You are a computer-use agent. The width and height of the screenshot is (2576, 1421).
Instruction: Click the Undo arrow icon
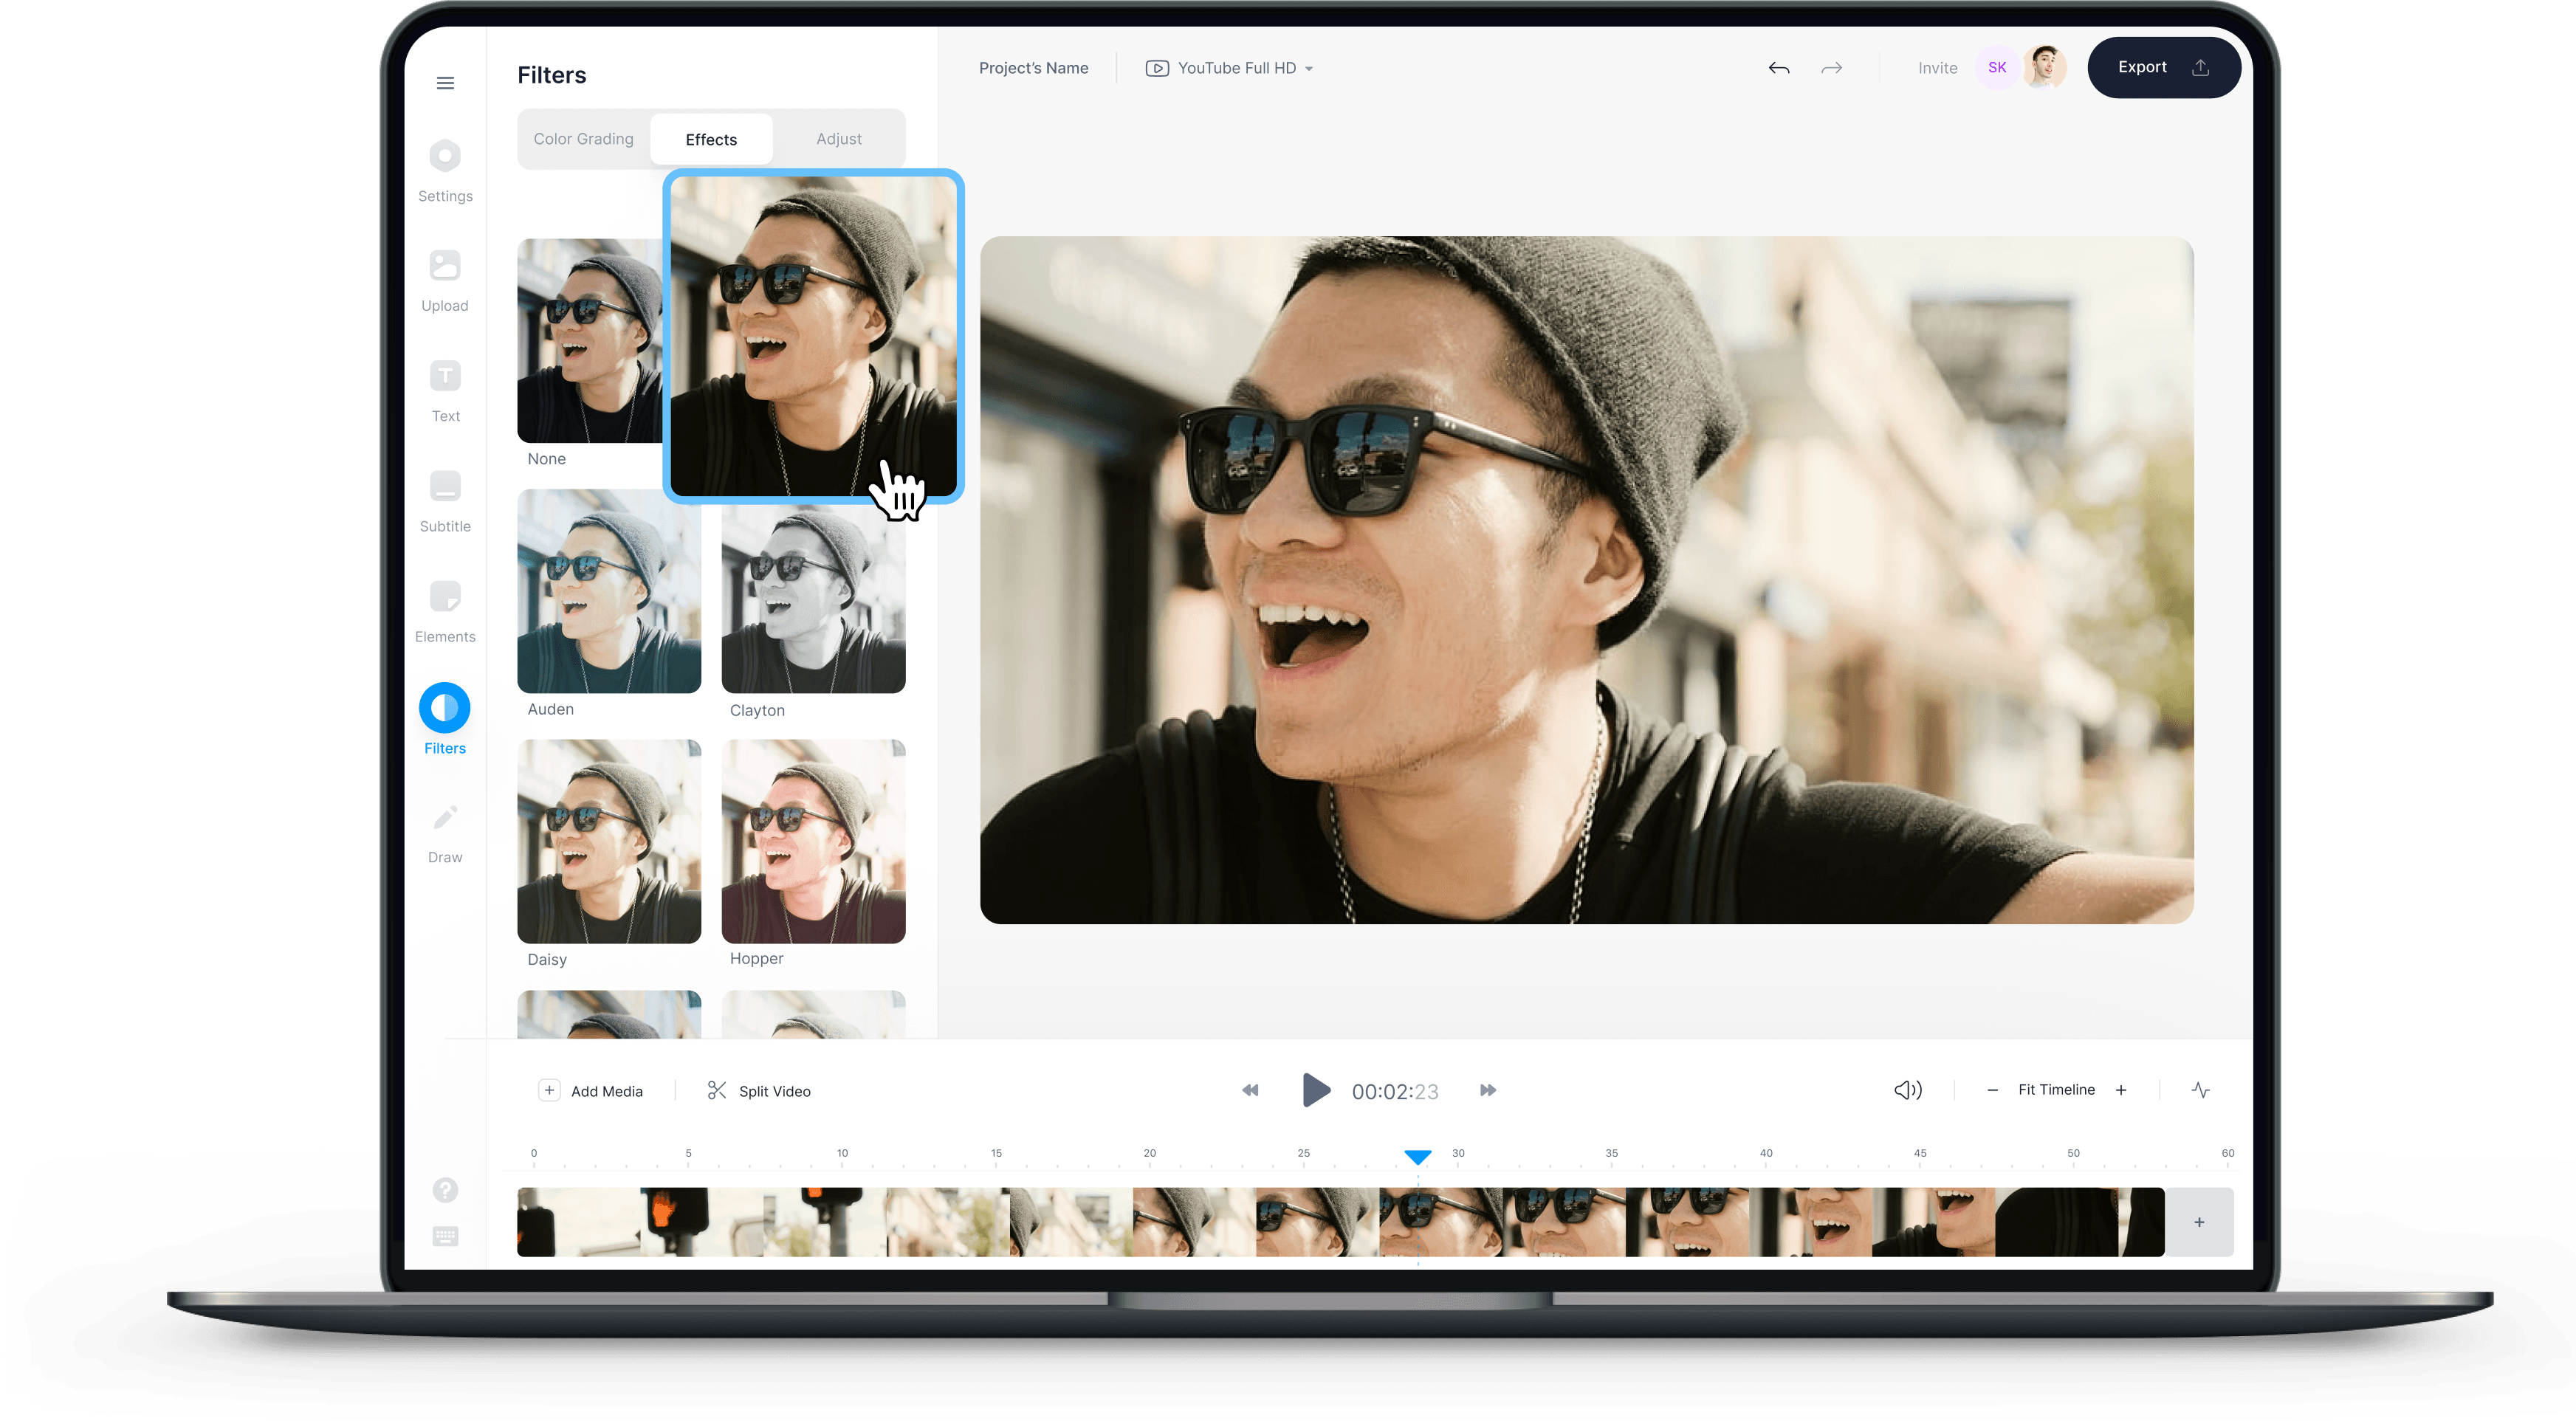pyautogui.click(x=1779, y=67)
